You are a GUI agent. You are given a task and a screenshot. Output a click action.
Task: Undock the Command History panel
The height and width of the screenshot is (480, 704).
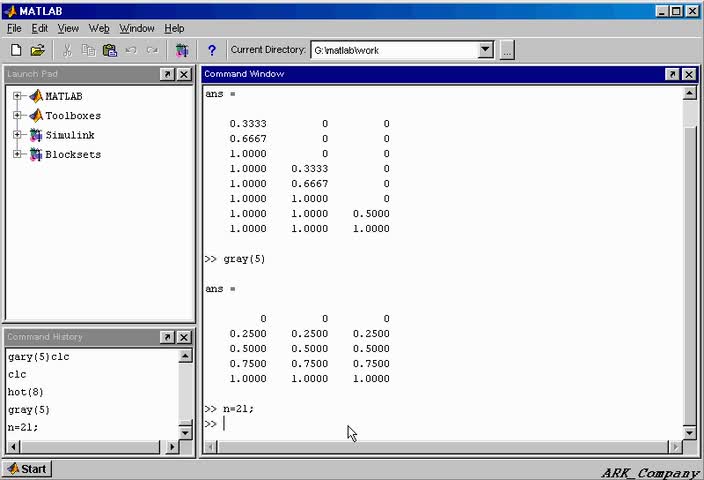pyautogui.click(x=167, y=337)
